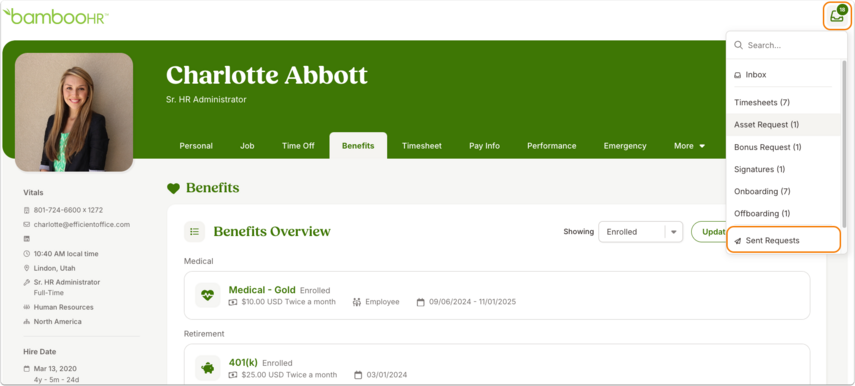Click the location pin icon beside Lindon
Viewport: 855px width, 386px height.
tap(26, 268)
